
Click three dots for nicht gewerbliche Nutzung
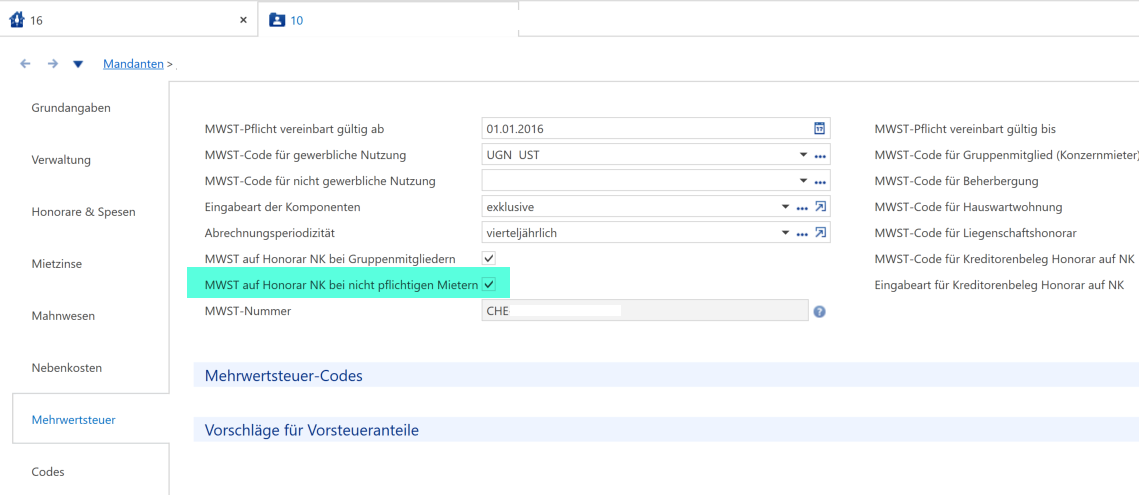pos(820,182)
